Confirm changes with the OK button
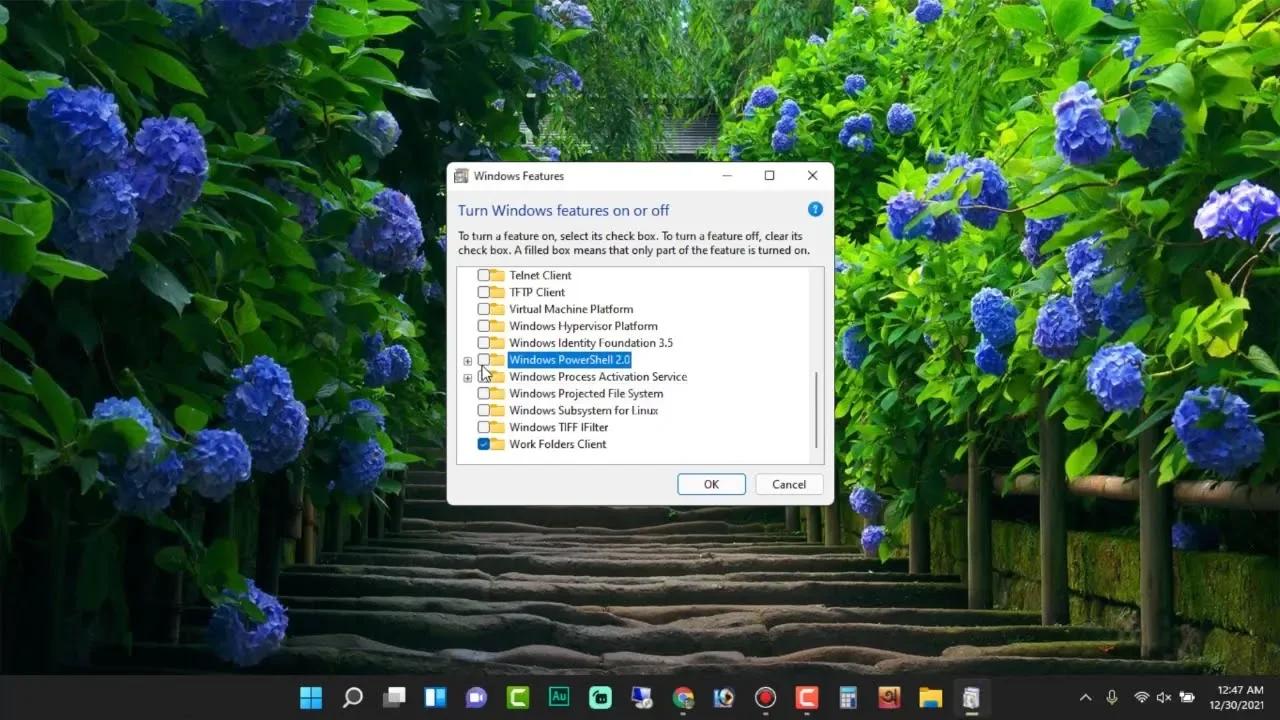 coord(711,484)
